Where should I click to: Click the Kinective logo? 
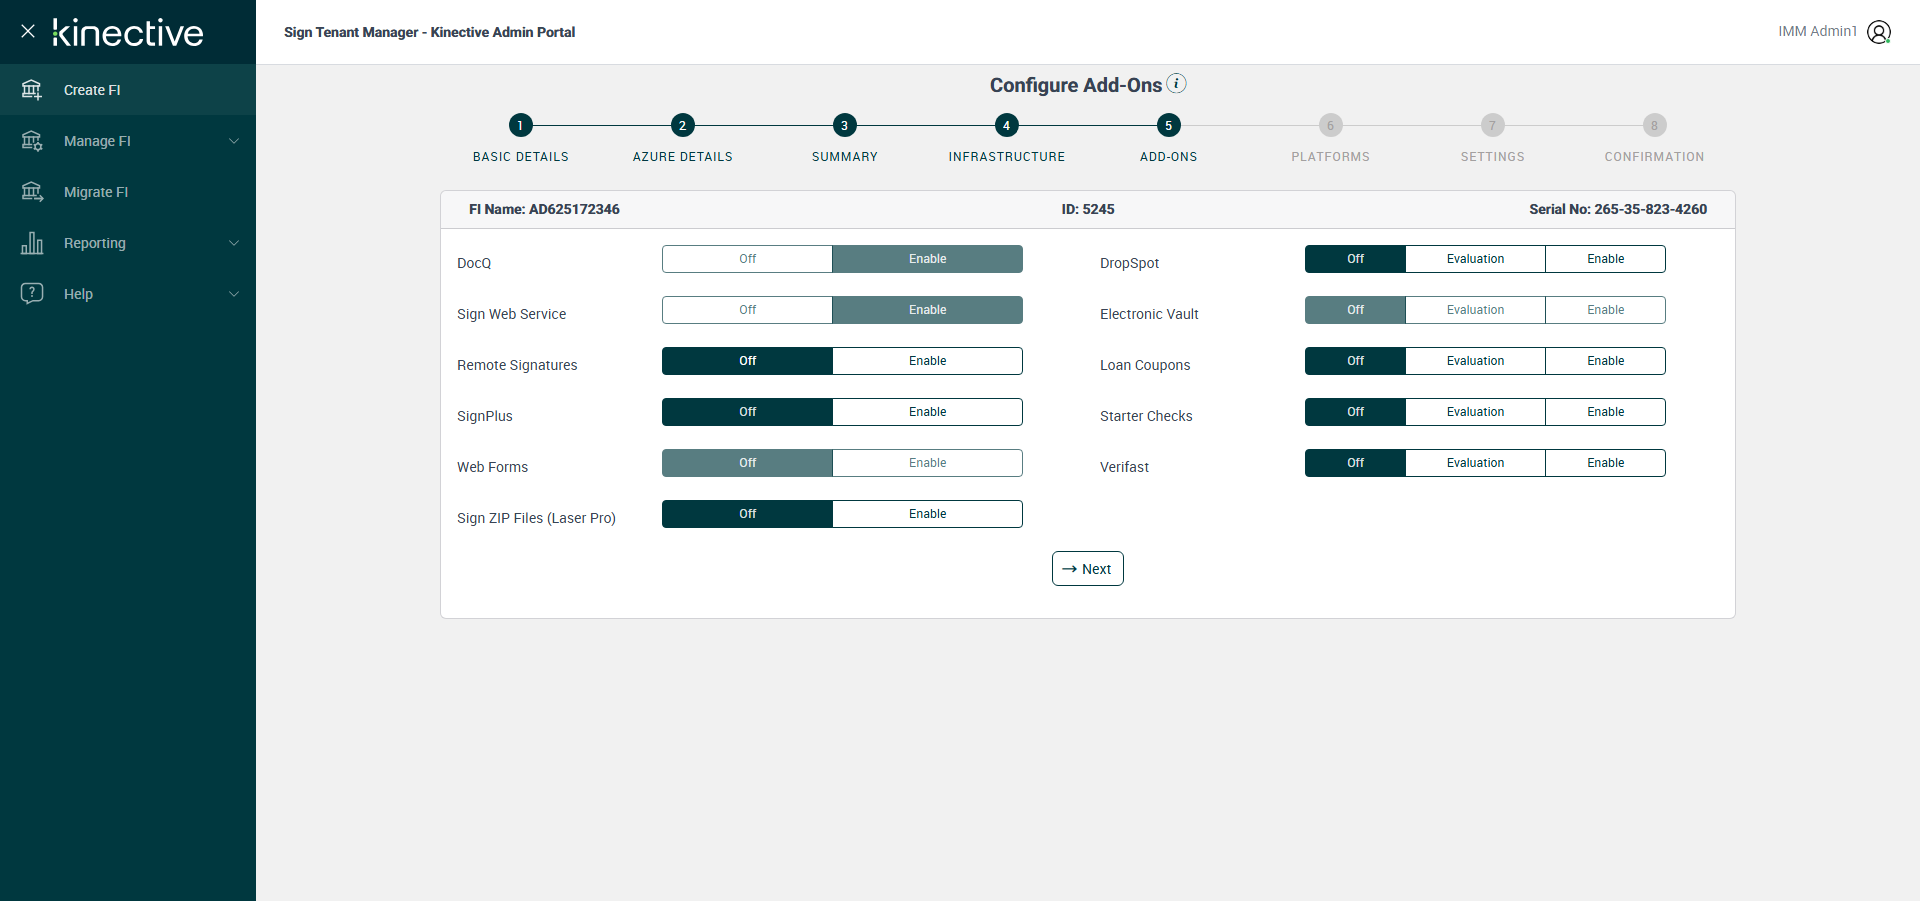point(128,32)
